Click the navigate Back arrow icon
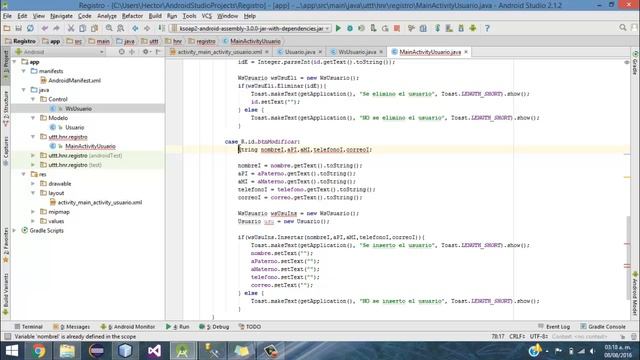The image size is (640, 360). (x=135, y=28)
